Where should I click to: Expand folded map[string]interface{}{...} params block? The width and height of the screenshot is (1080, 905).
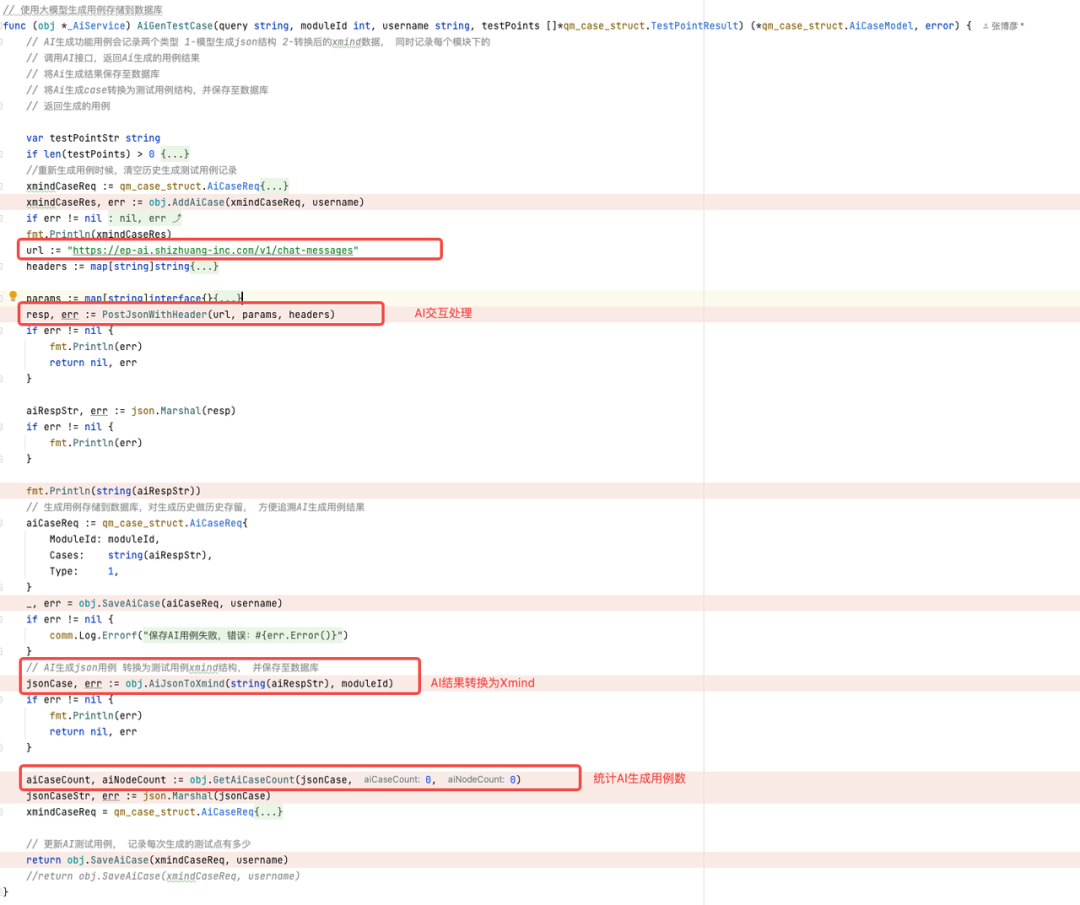click(227, 298)
